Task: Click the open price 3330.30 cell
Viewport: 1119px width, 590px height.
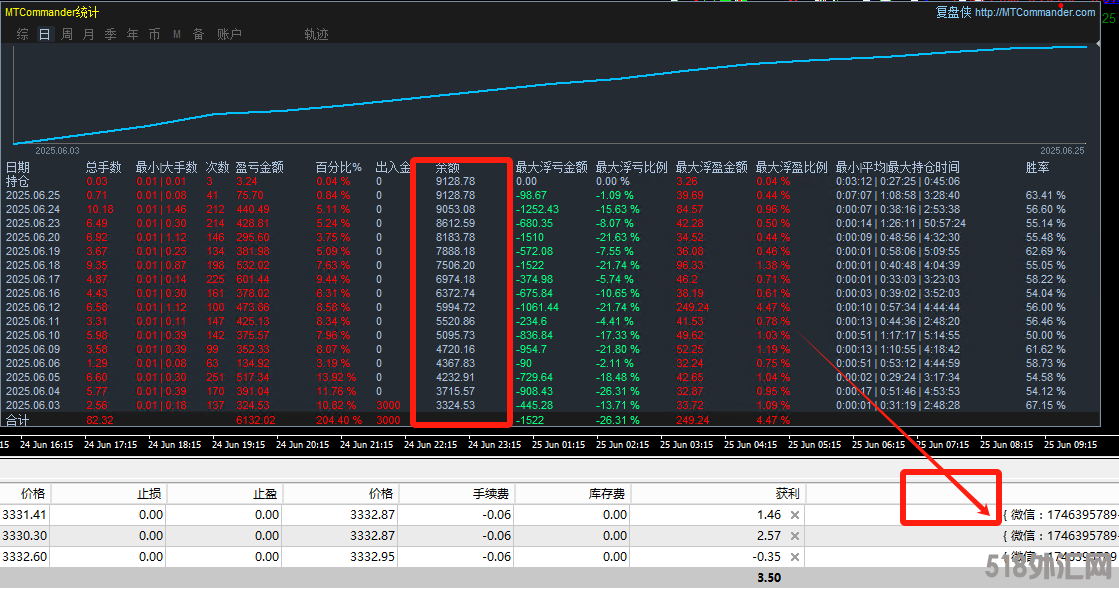Action: [x=24, y=536]
